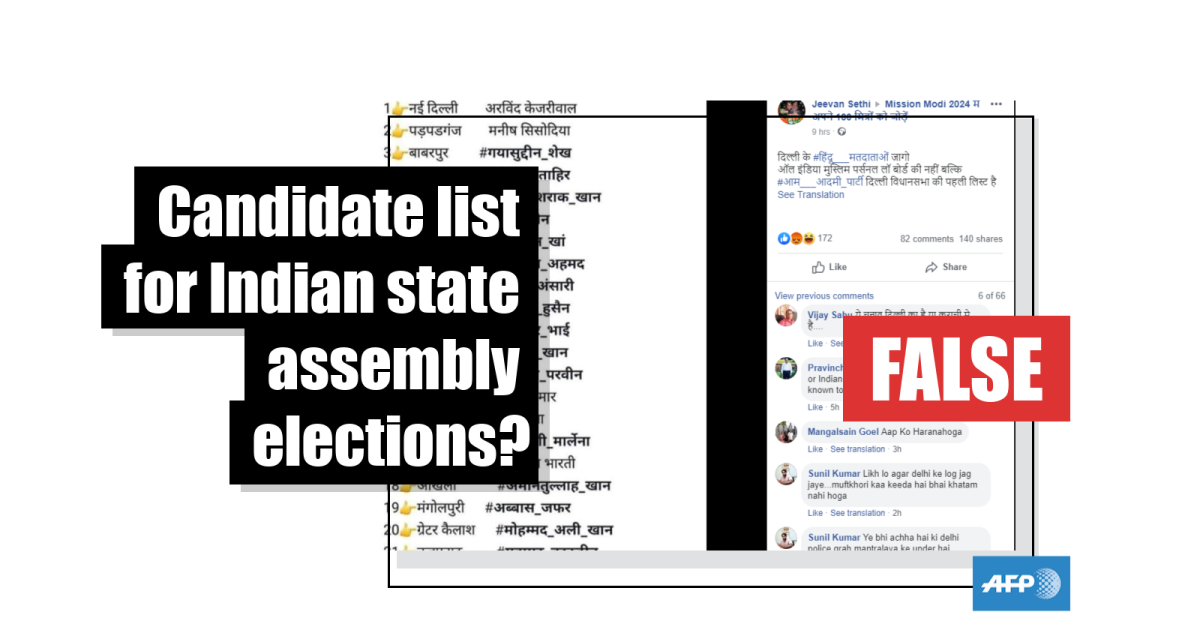Click the See Translation link under the post
The height and width of the screenshot is (630, 1200).
(811, 195)
